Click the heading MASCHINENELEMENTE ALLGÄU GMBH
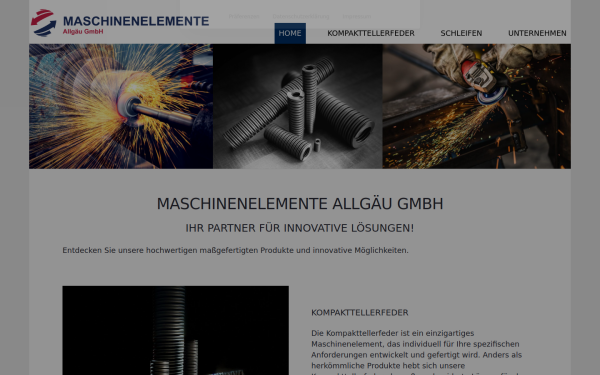 tap(300, 204)
